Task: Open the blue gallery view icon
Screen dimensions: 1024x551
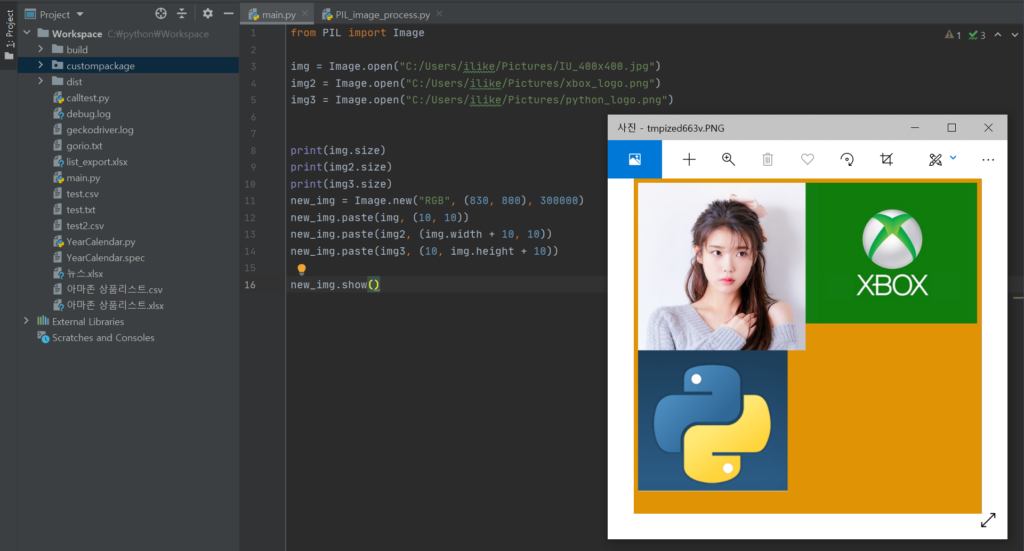Action: (x=634, y=160)
